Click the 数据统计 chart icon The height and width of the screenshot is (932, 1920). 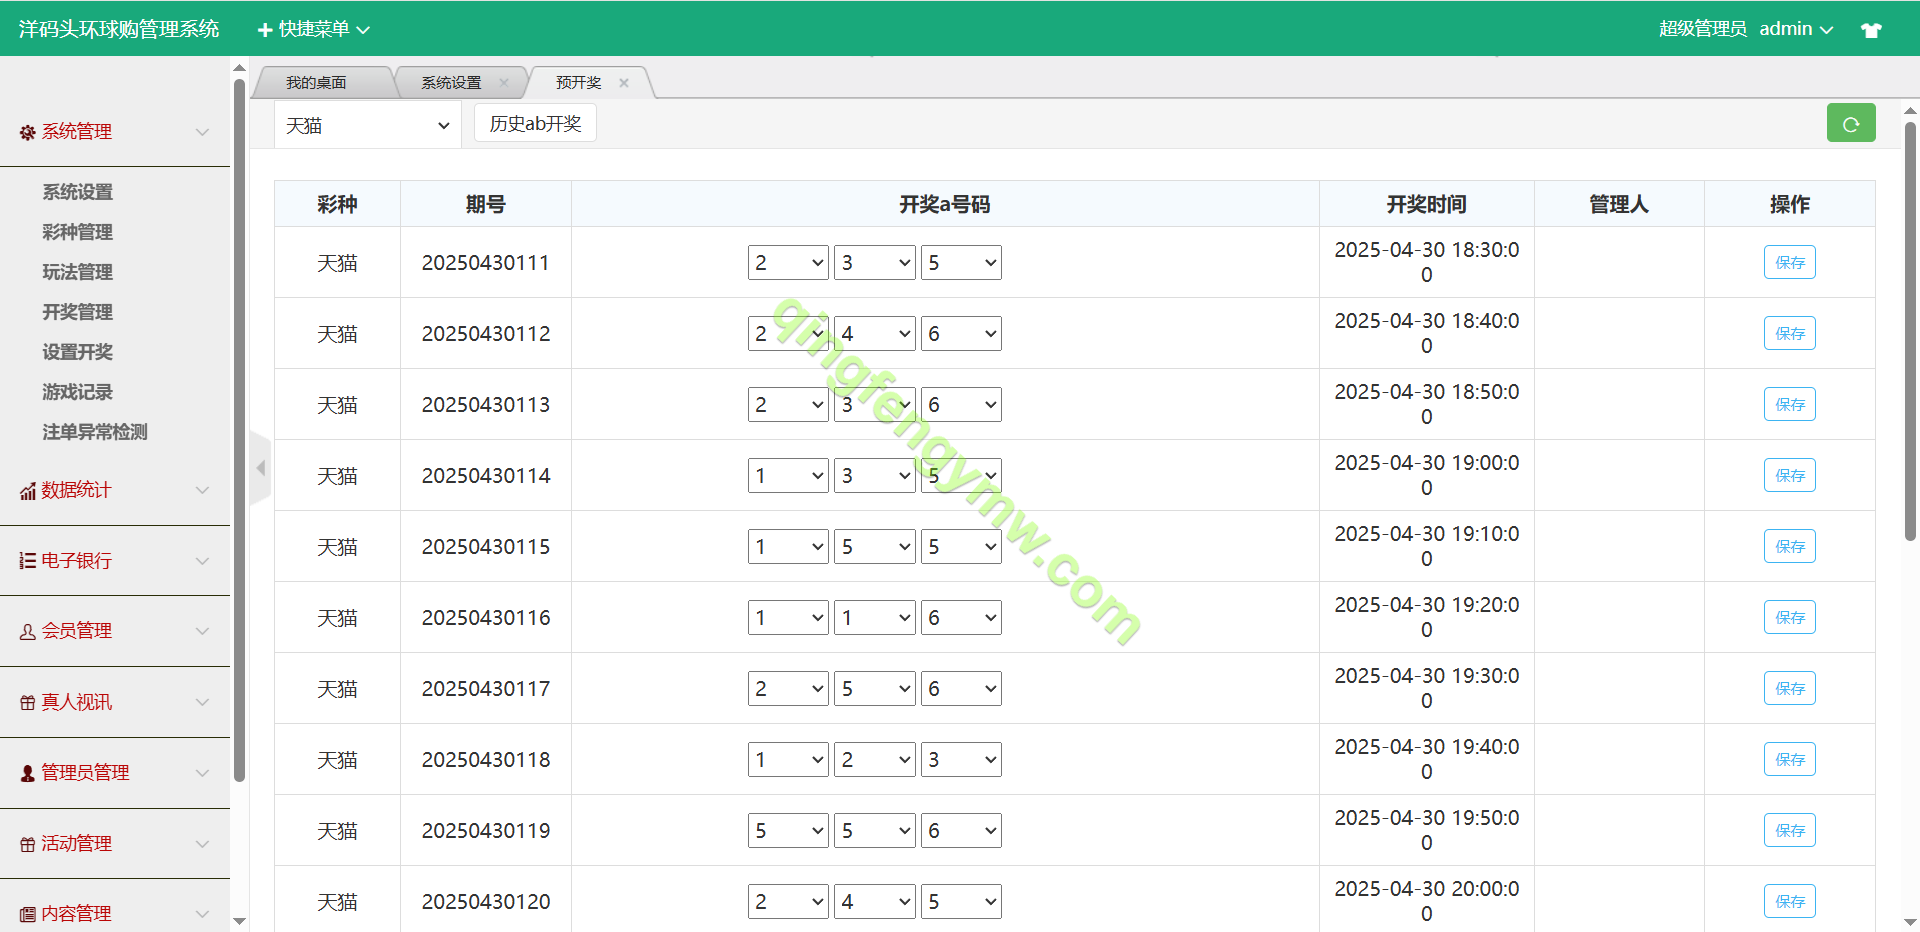(27, 491)
